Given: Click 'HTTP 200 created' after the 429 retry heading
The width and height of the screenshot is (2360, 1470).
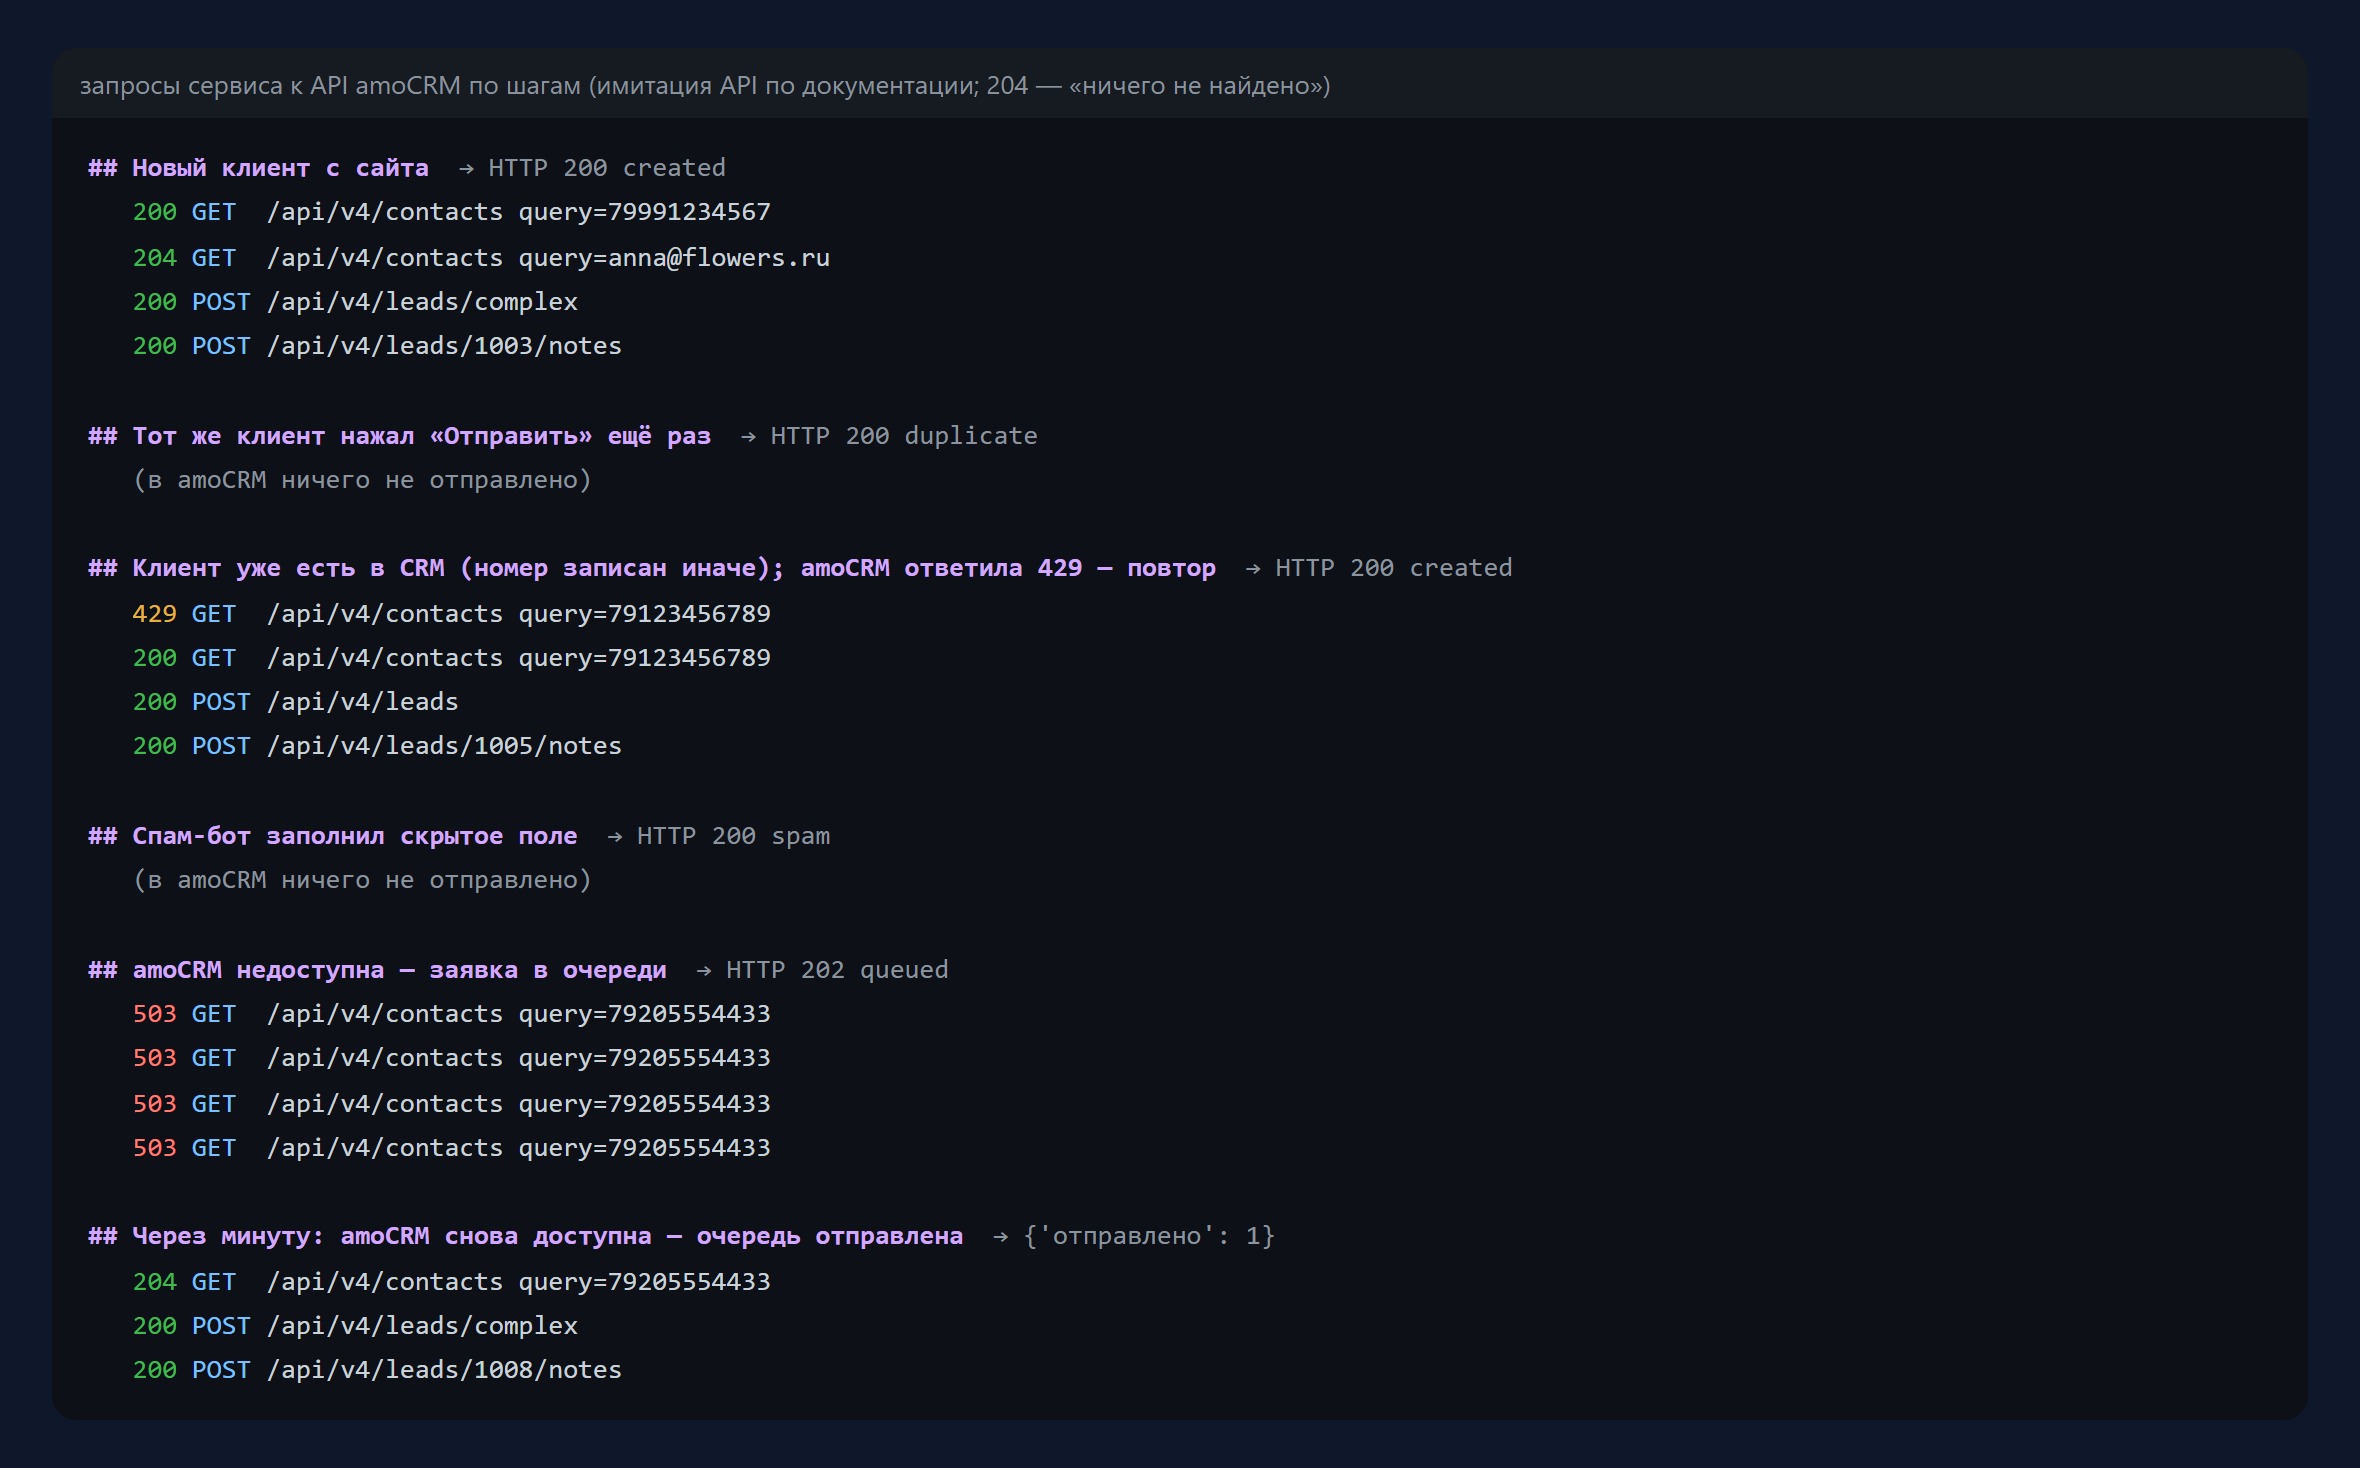Looking at the screenshot, I should [1394, 568].
